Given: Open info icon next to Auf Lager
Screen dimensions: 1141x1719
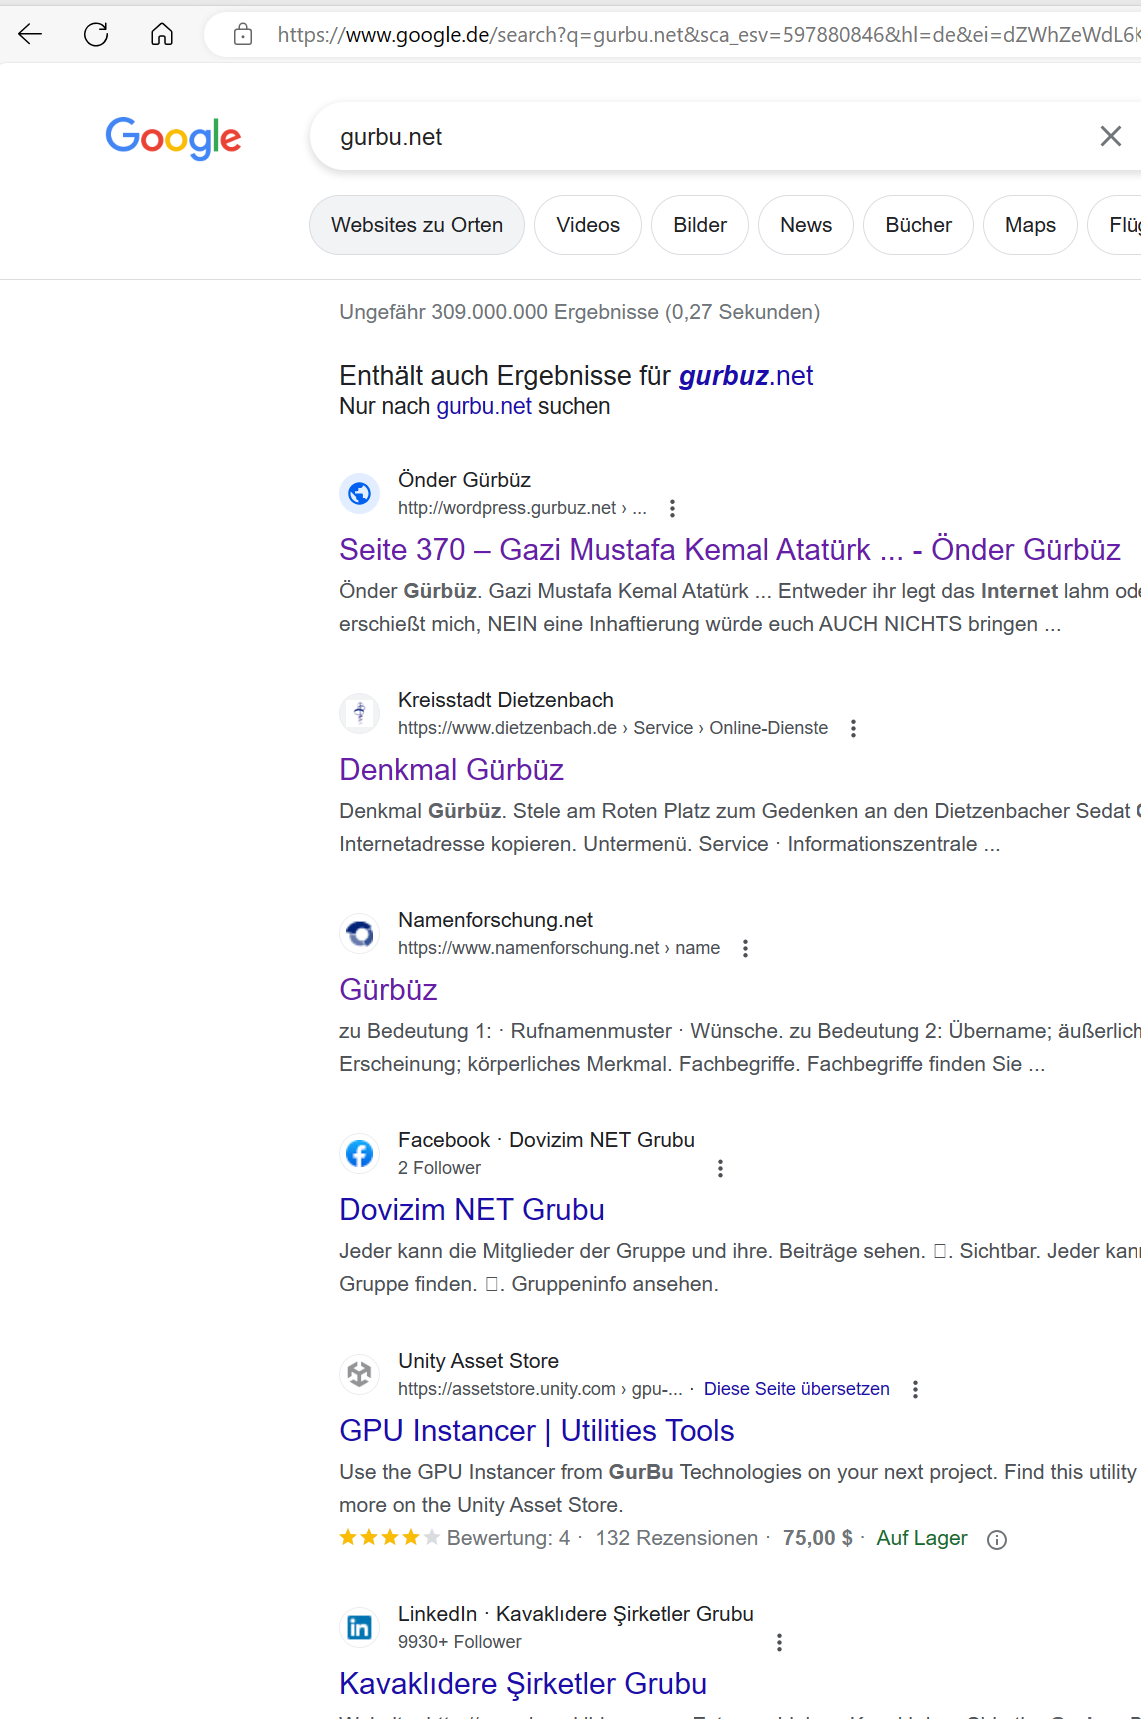Looking at the screenshot, I should tap(996, 1539).
